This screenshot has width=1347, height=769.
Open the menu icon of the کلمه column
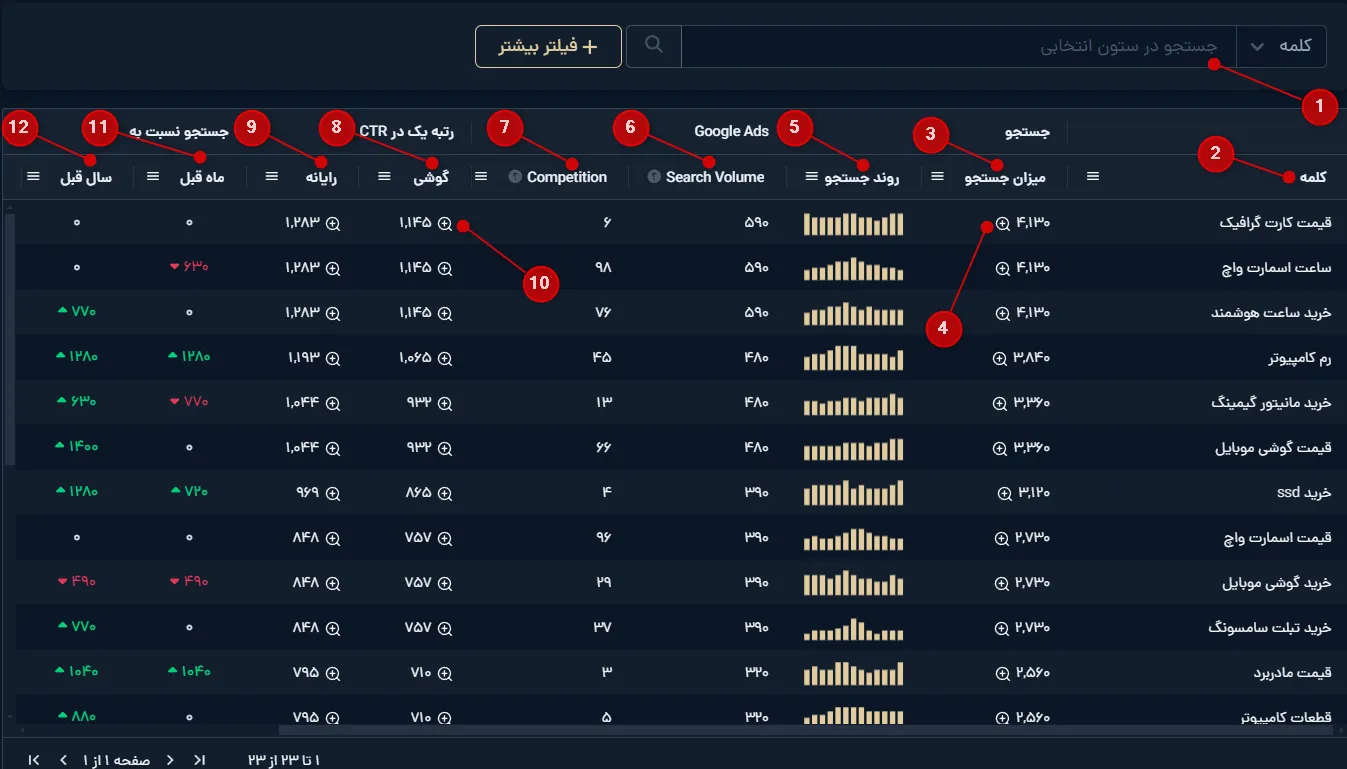pos(1093,177)
